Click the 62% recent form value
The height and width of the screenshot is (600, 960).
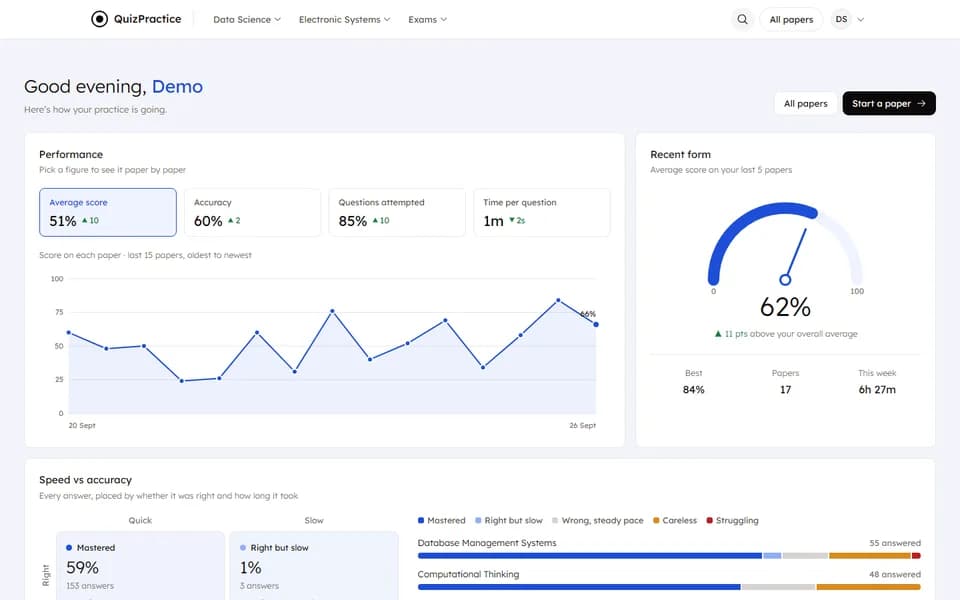785,307
